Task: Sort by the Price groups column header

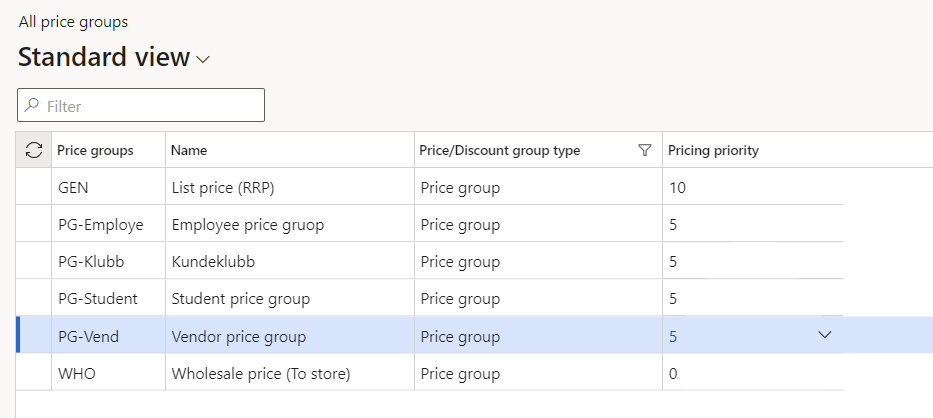Action: pyautogui.click(x=95, y=150)
